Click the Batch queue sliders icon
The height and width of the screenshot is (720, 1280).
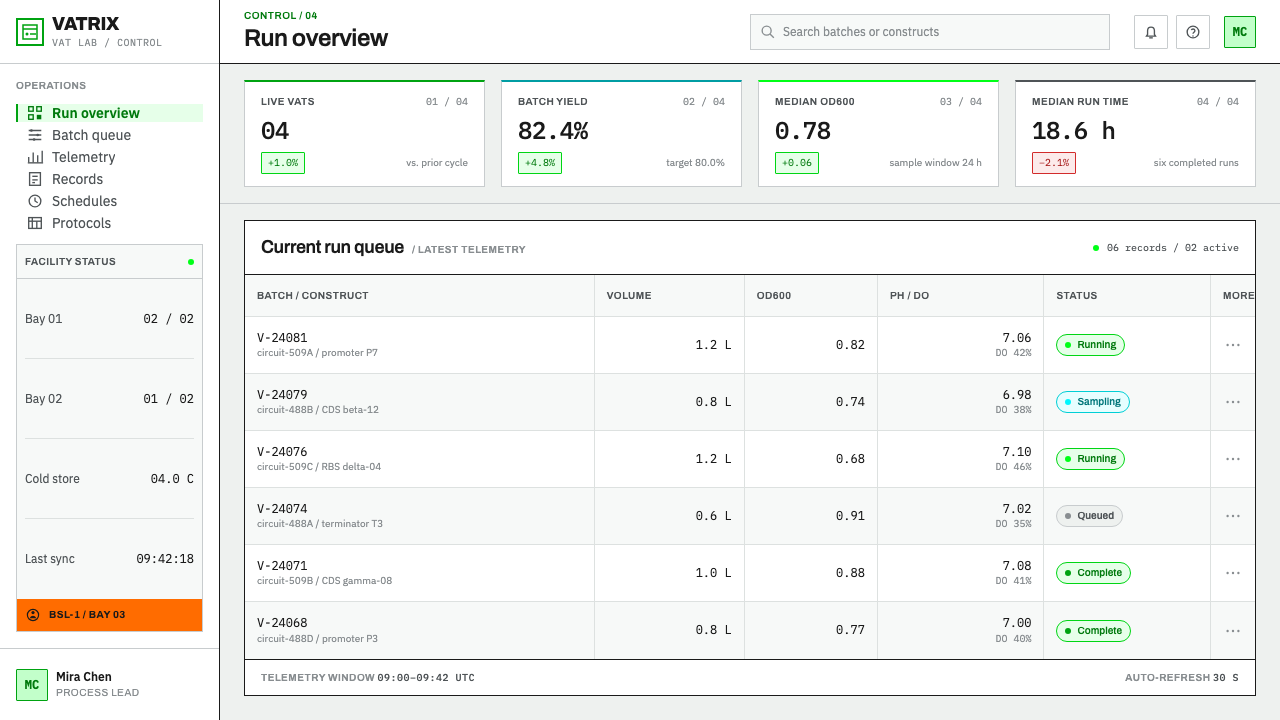coord(35,135)
